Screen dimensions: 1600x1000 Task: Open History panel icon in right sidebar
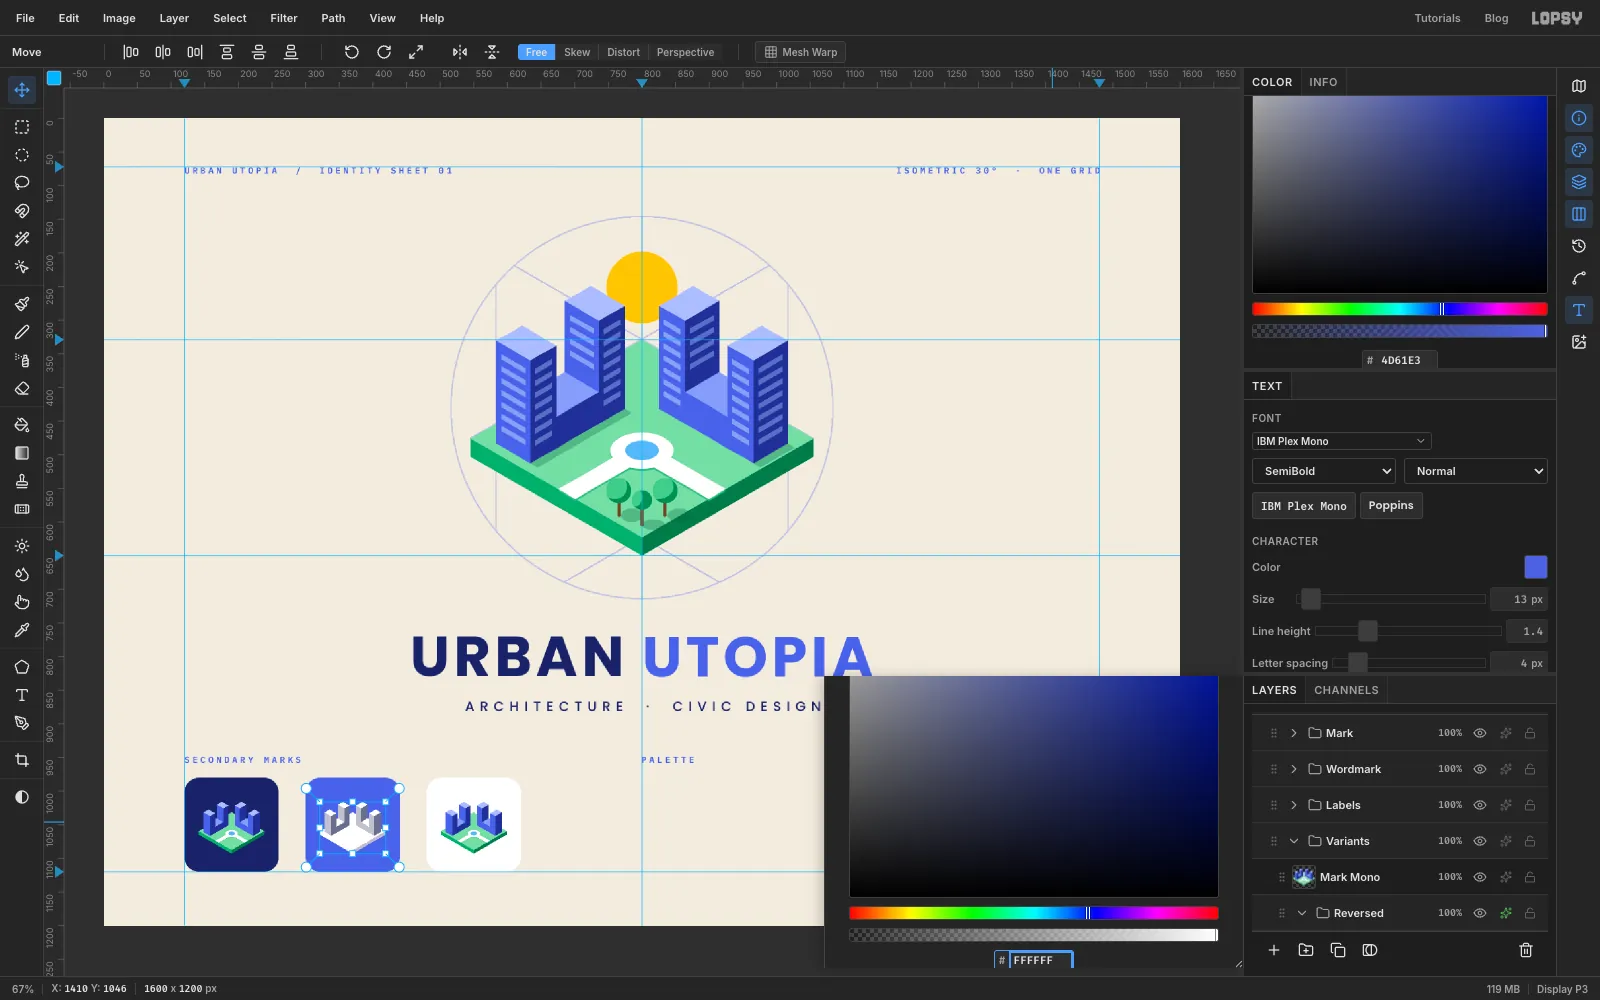pos(1579,246)
